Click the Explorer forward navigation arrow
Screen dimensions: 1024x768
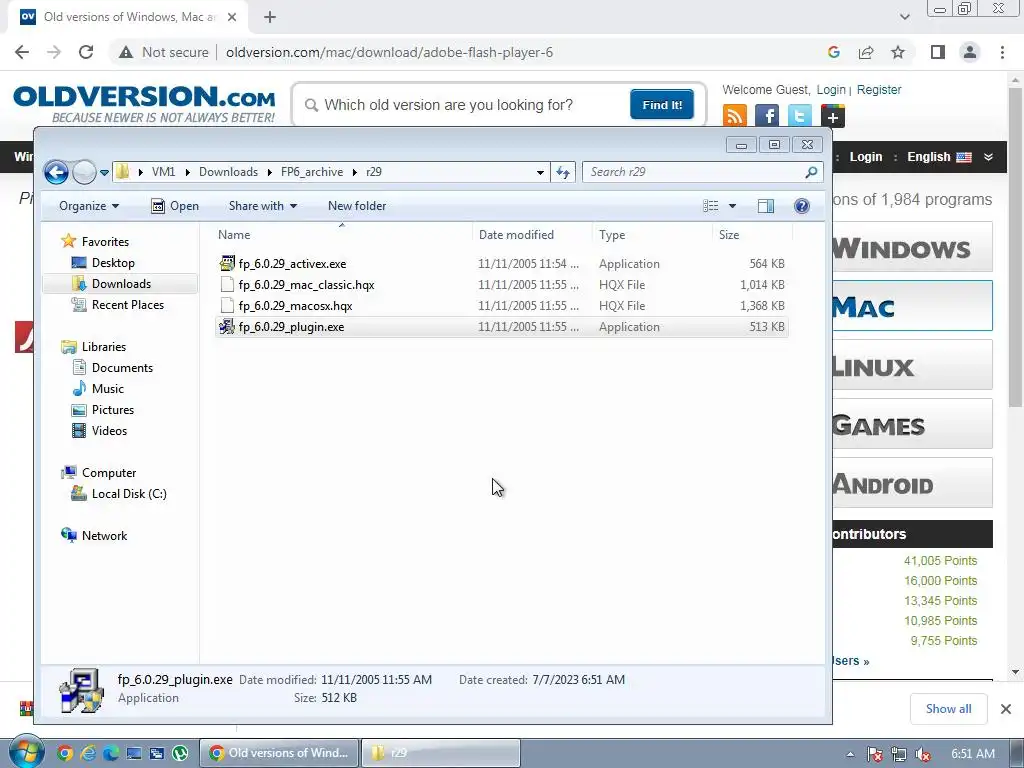tap(84, 172)
